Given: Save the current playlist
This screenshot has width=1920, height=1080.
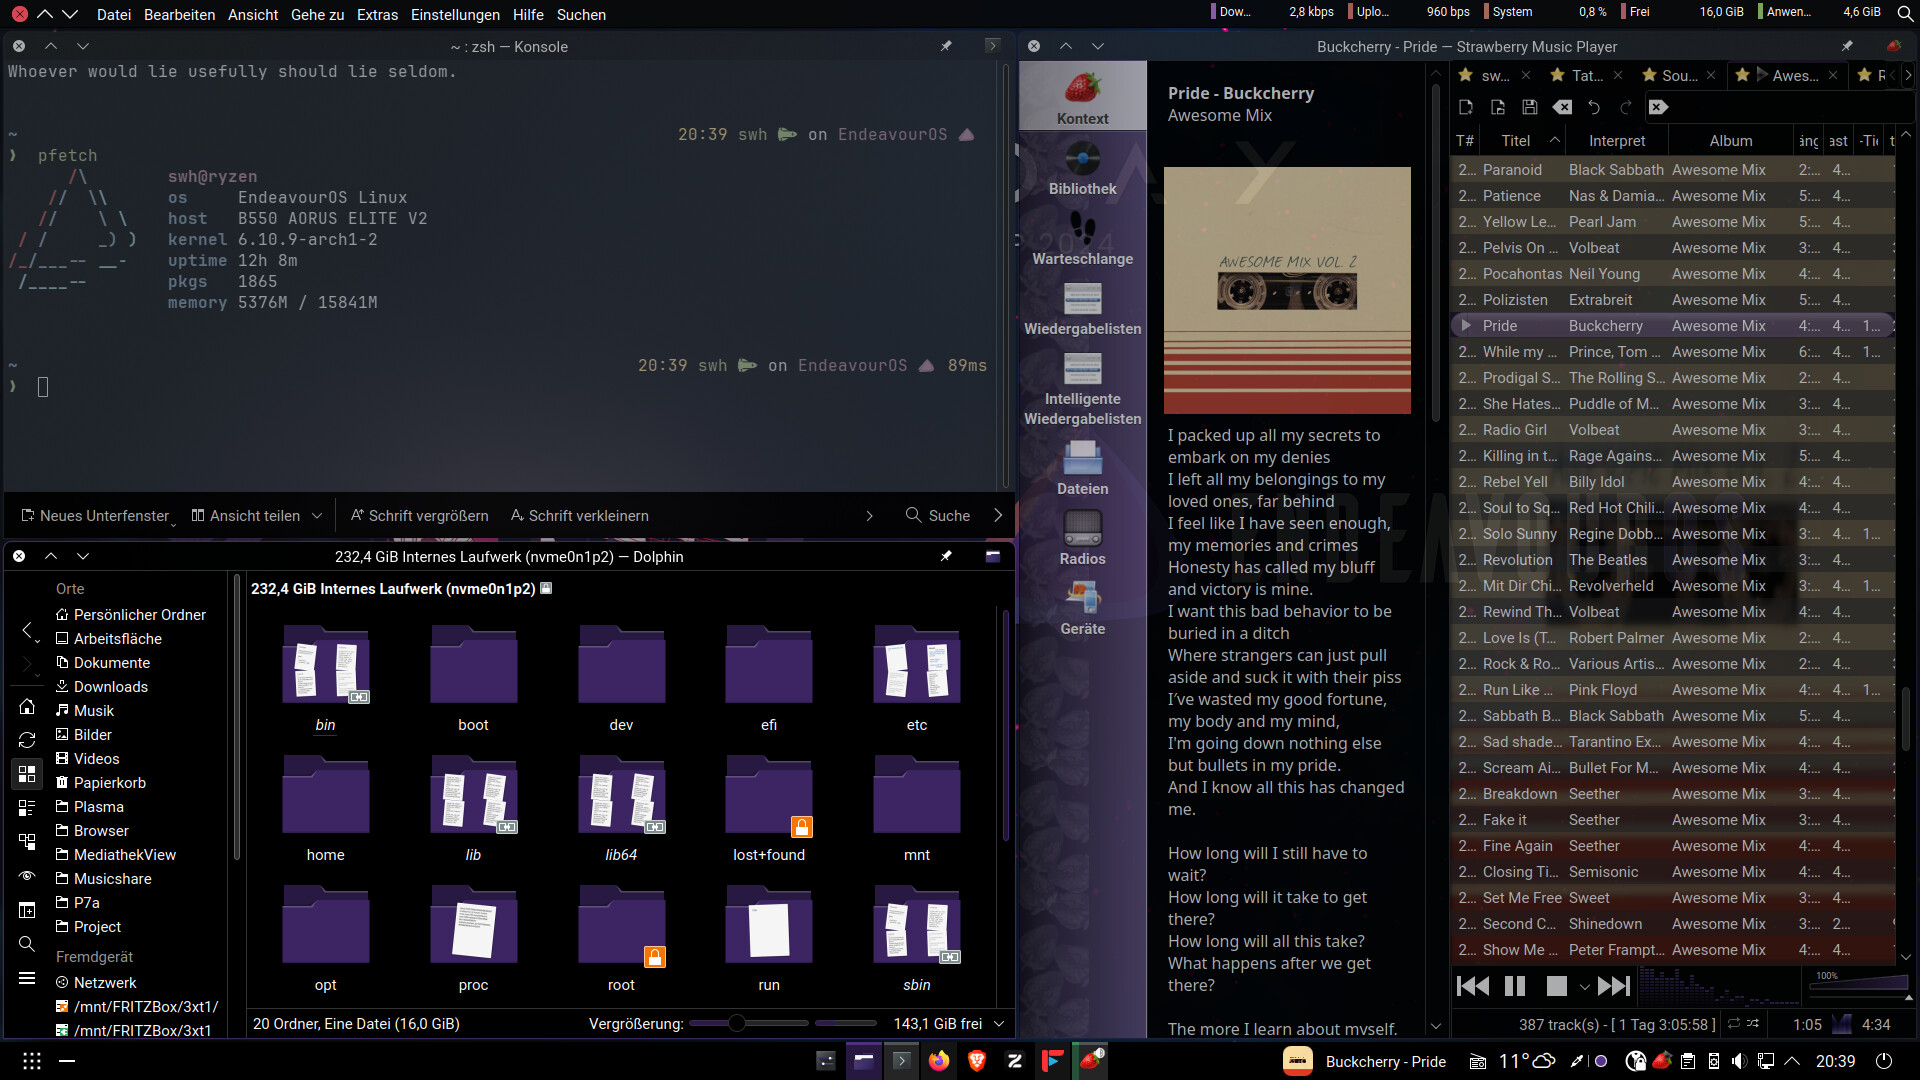Looking at the screenshot, I should tap(1530, 107).
